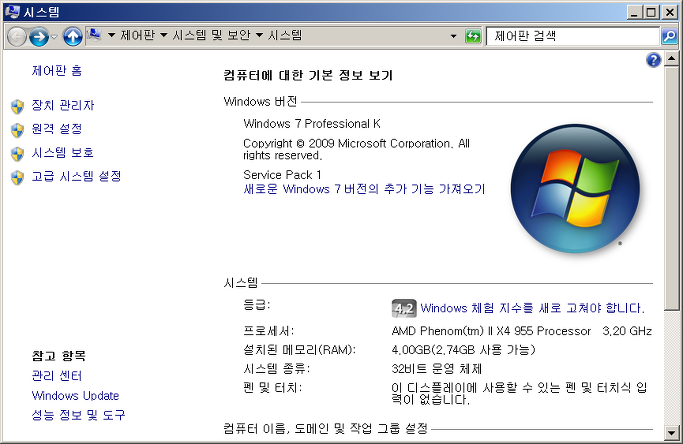
Task: Open 장치 관리자 link
Action: (63, 105)
